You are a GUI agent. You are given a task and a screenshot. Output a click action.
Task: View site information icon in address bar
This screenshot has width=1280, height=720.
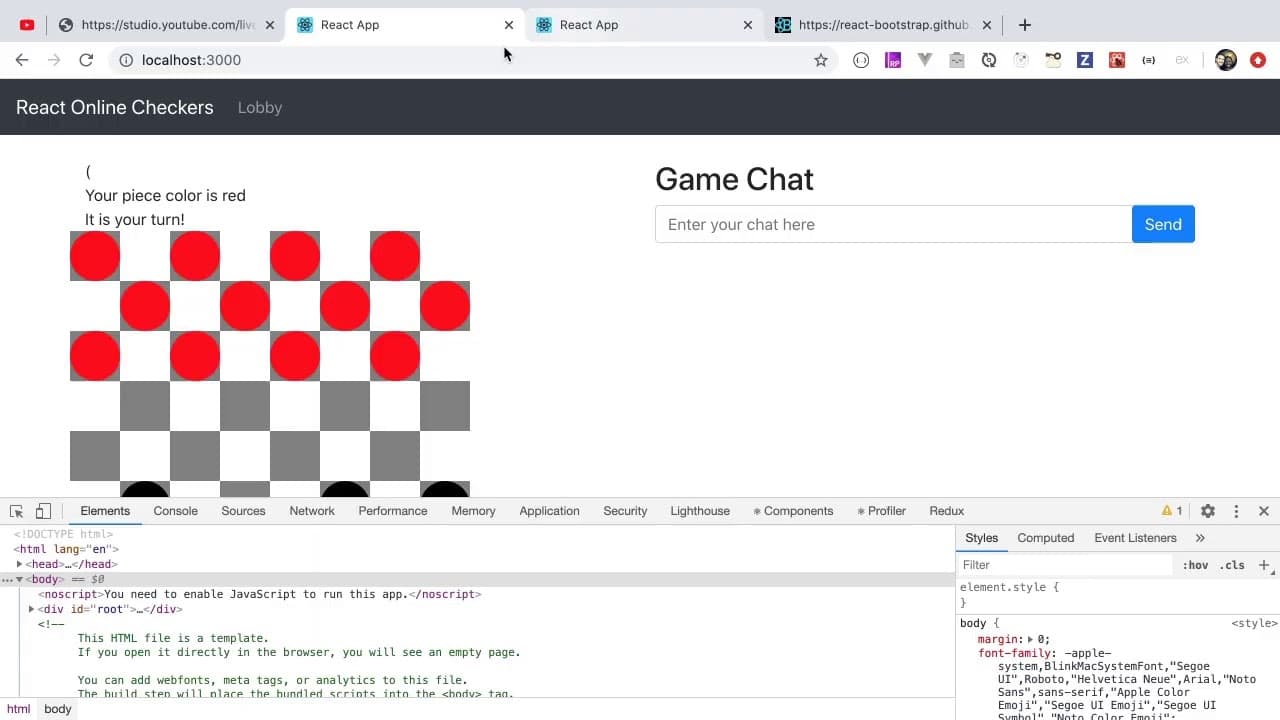pos(126,60)
